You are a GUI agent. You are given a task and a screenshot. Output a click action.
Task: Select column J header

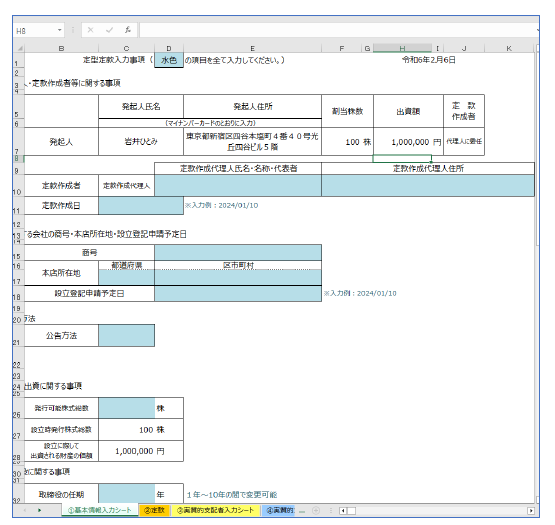(x=464, y=48)
